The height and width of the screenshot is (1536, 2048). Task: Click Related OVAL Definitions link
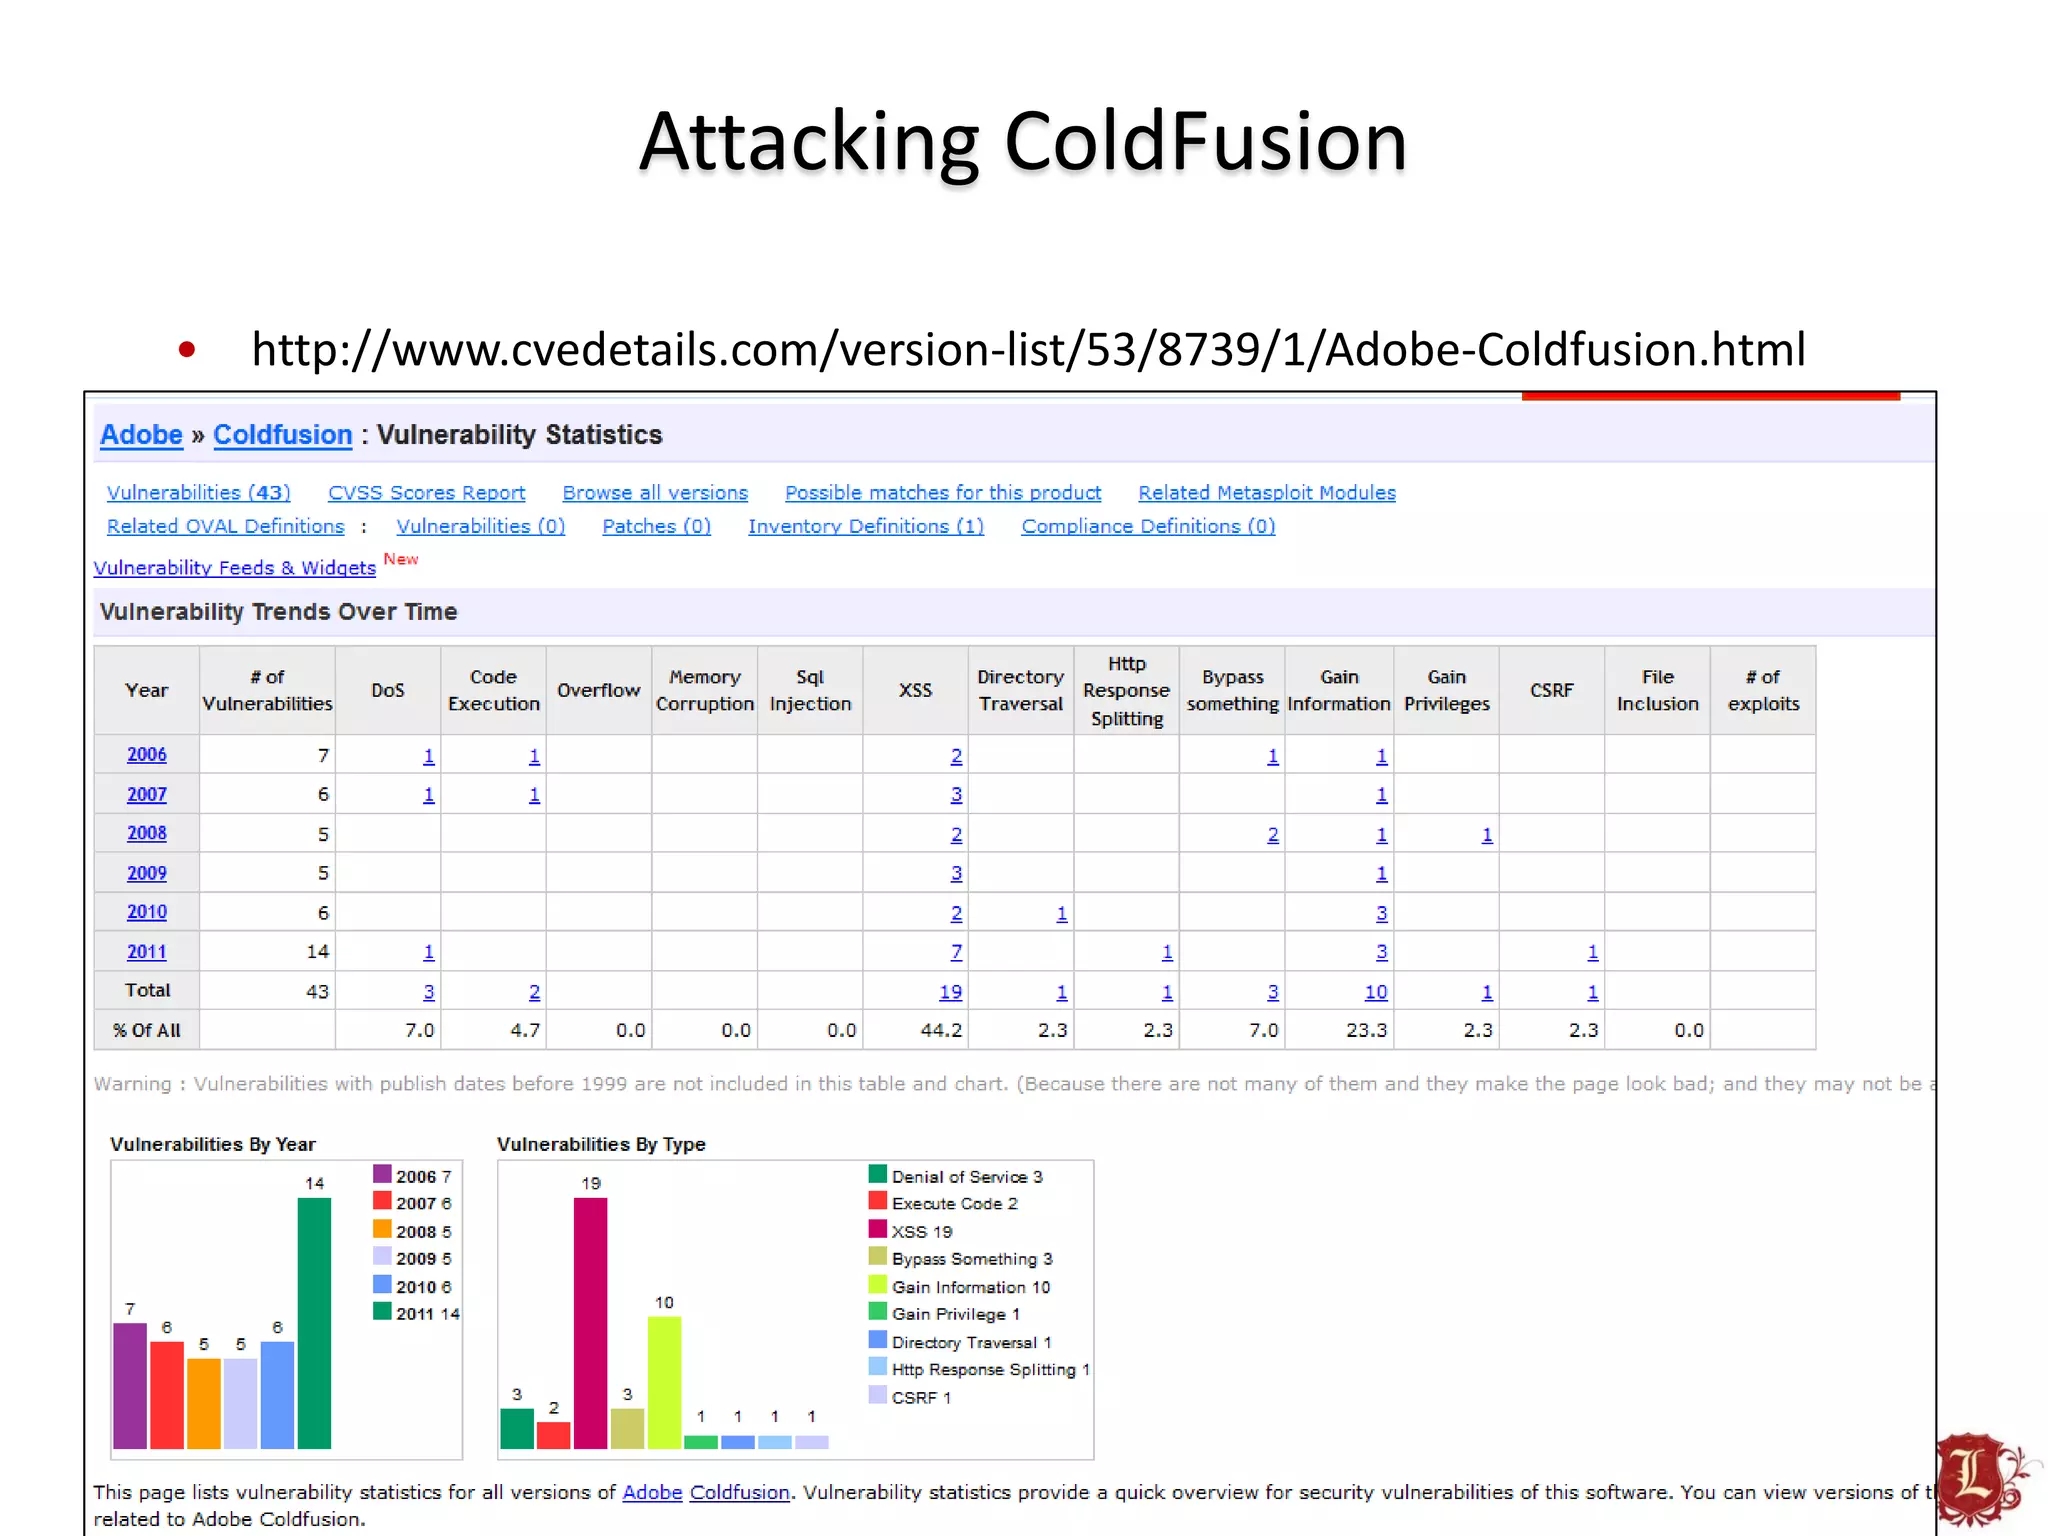(x=226, y=526)
